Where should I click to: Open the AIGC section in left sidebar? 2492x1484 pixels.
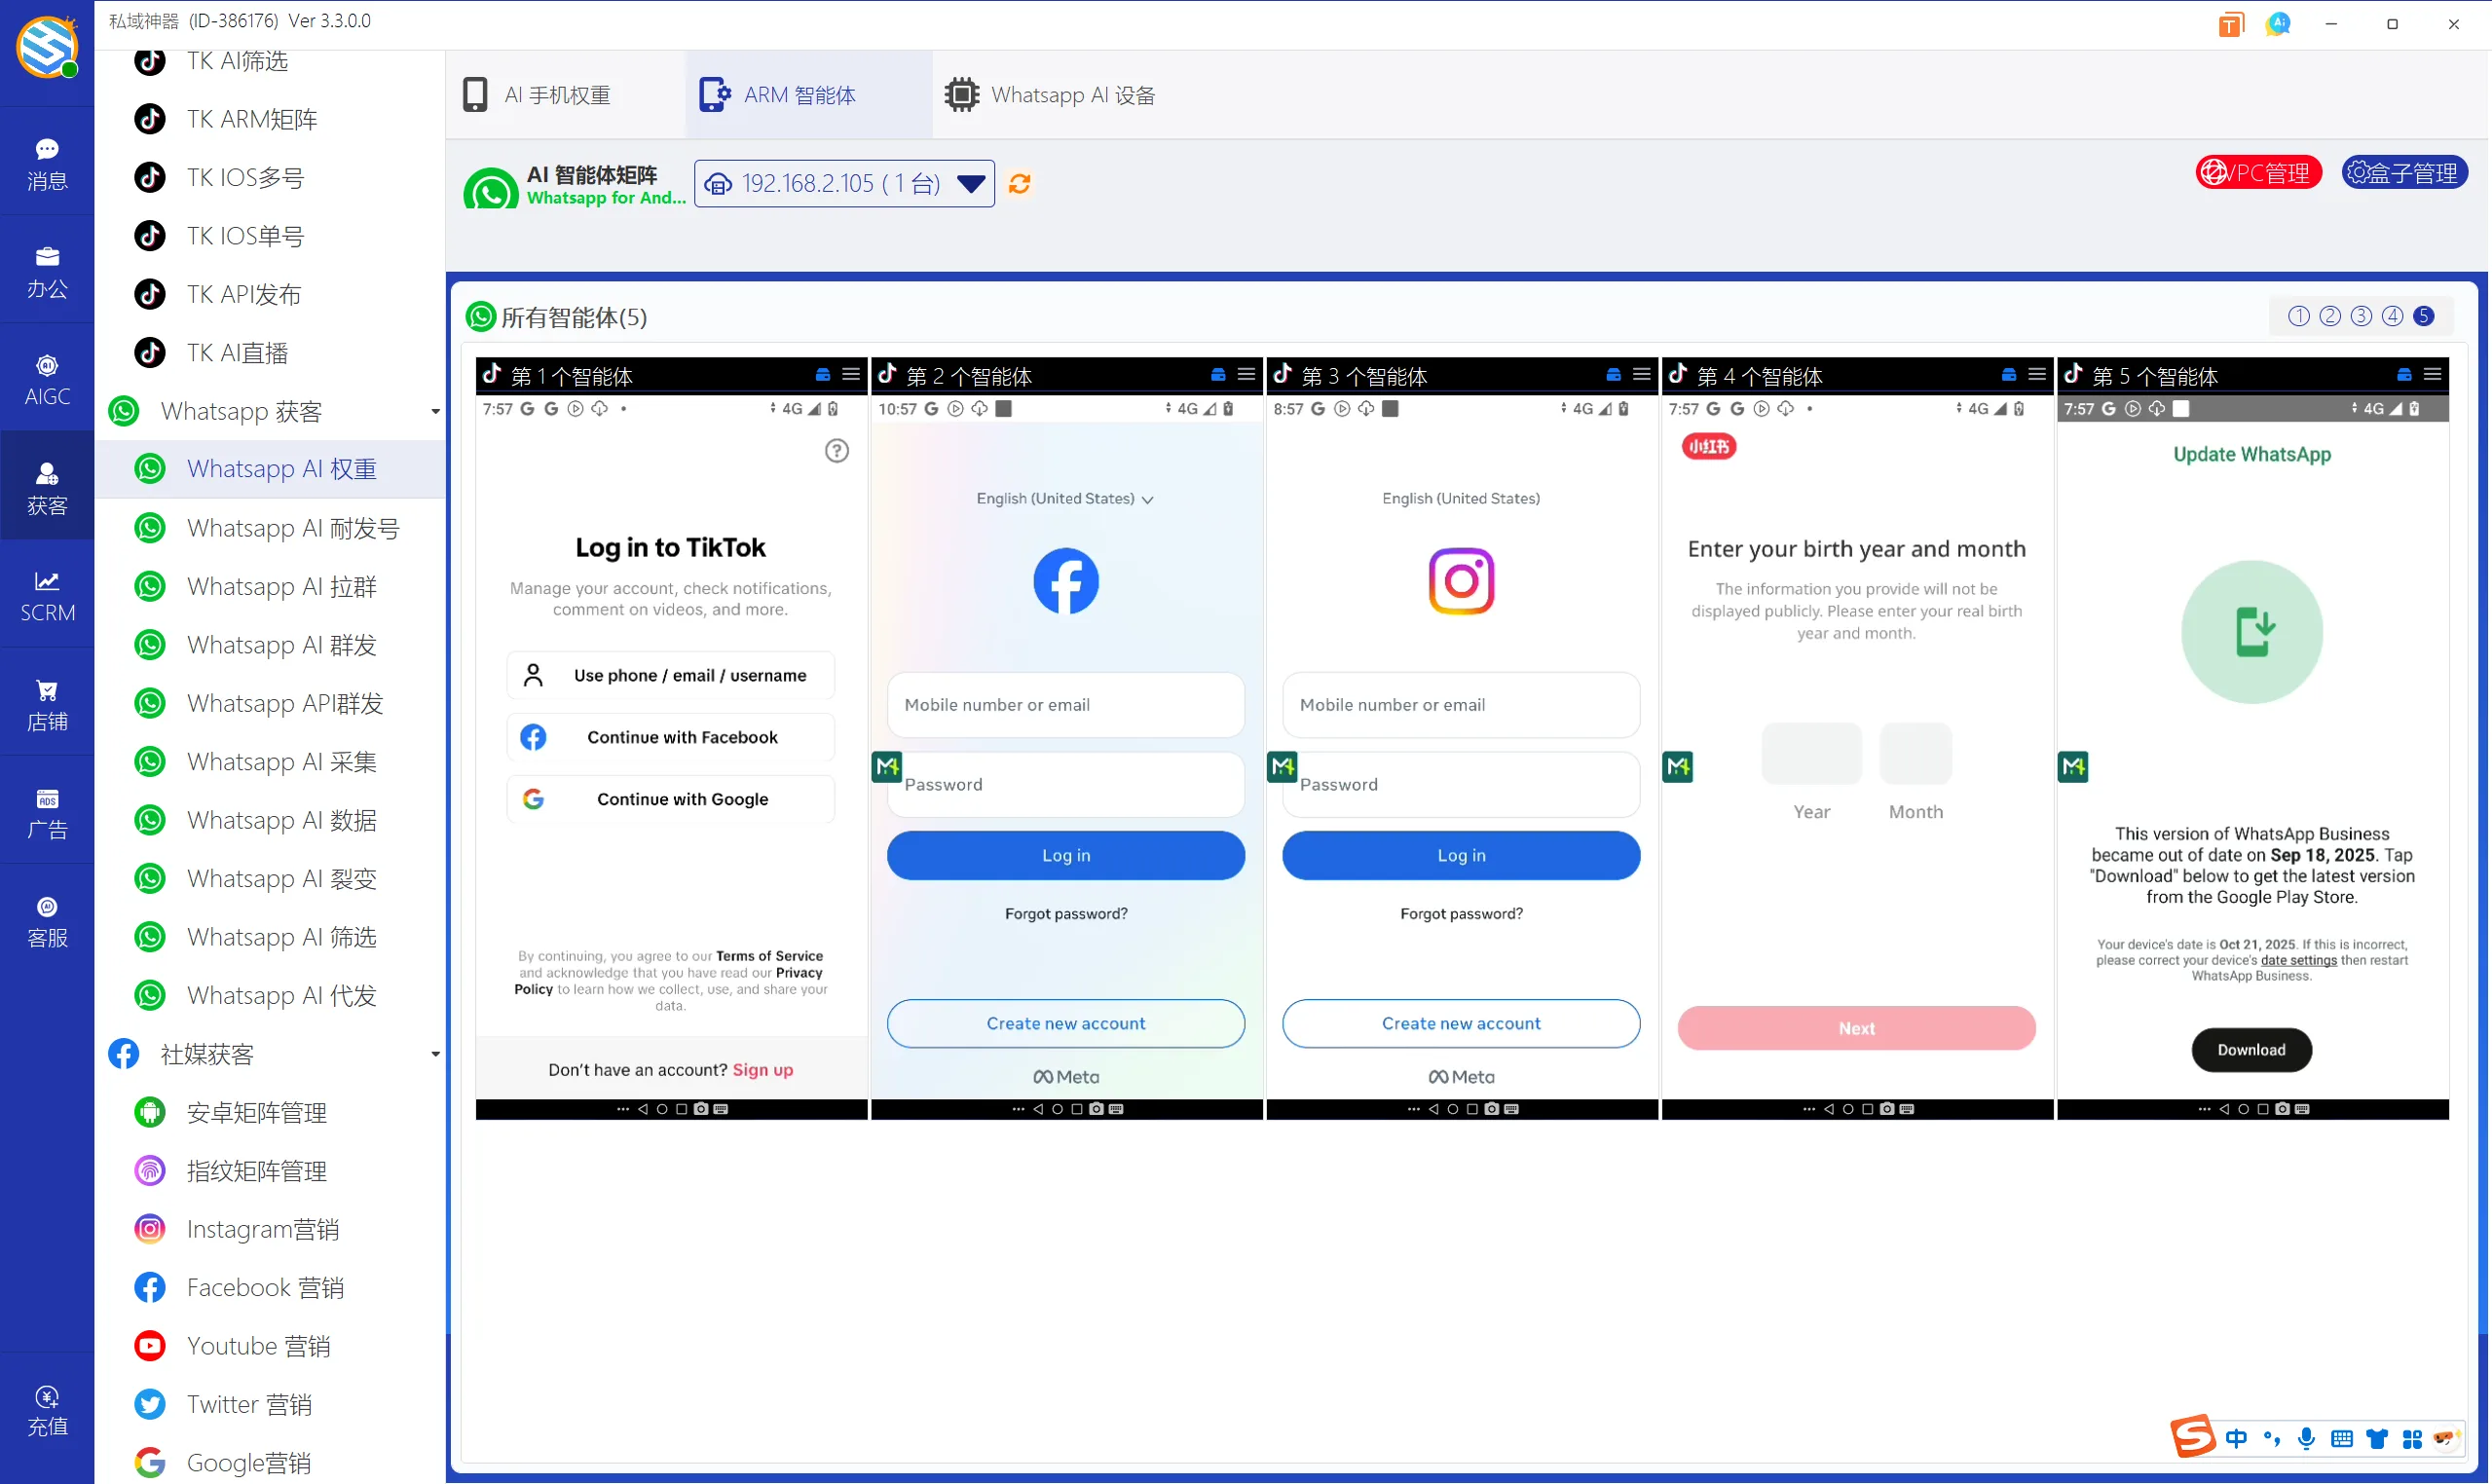point(47,379)
